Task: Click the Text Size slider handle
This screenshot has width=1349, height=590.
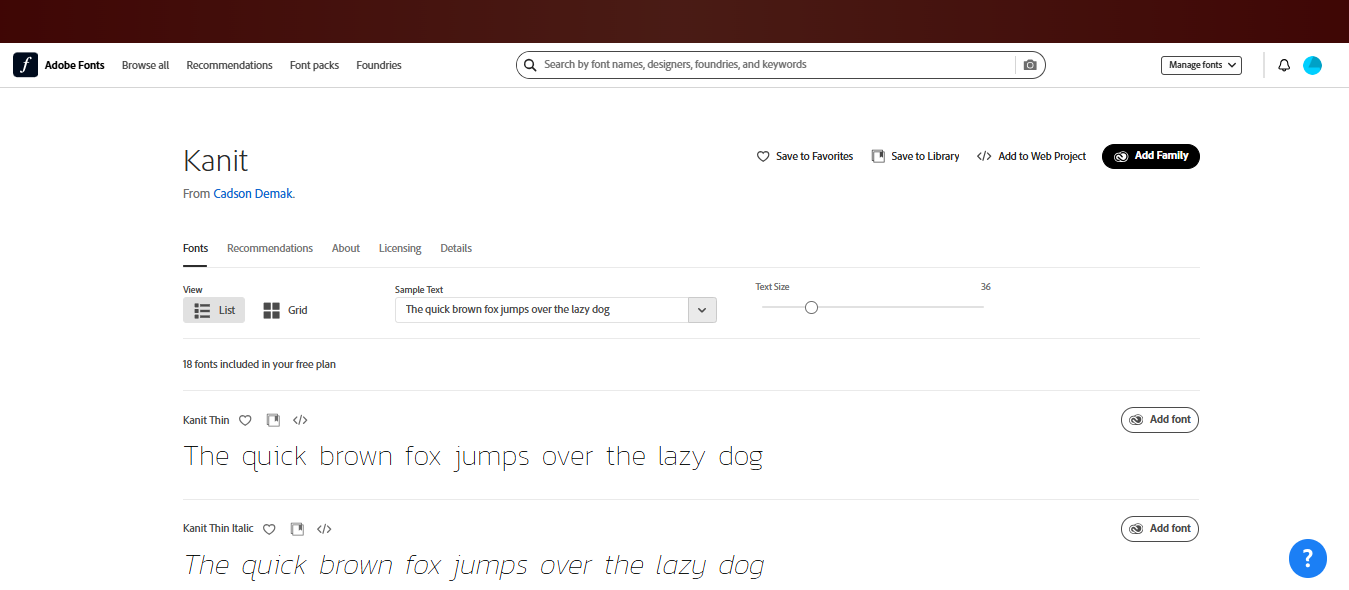Action: click(x=811, y=307)
